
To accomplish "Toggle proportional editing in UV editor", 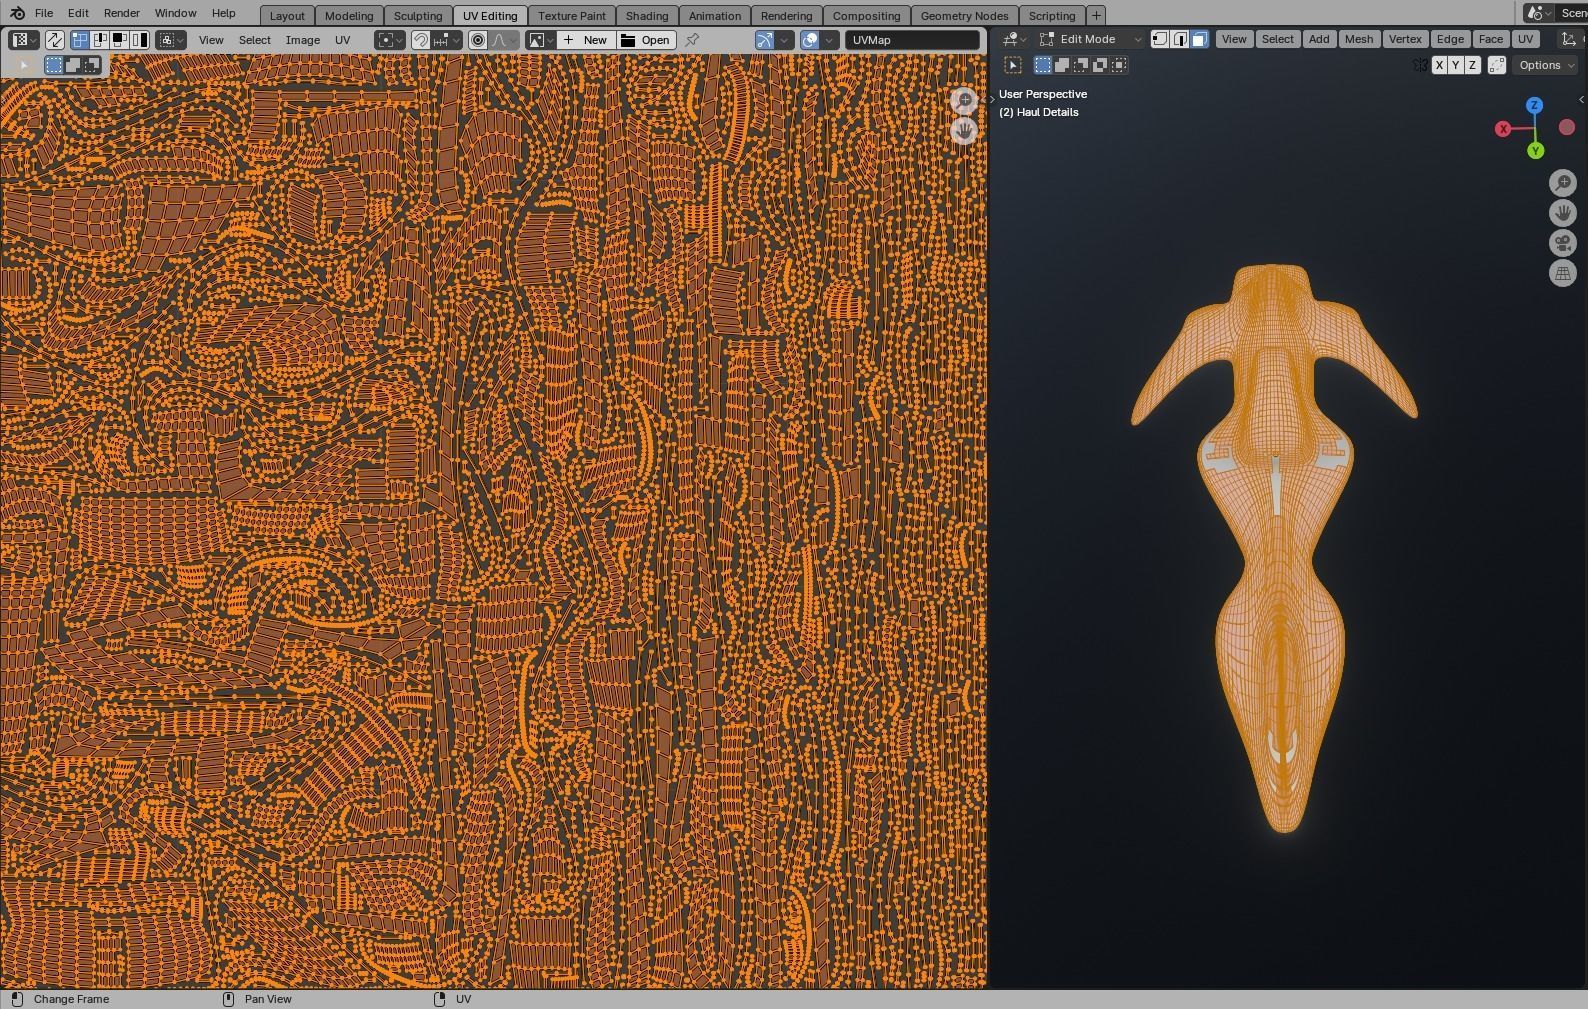I will pyautogui.click(x=478, y=40).
